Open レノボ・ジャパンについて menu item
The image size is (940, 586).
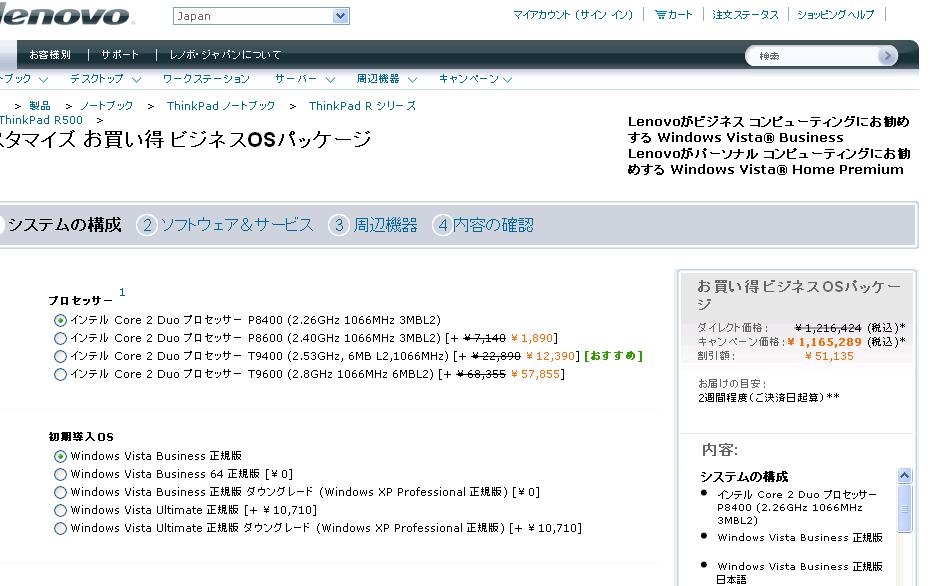pos(225,55)
